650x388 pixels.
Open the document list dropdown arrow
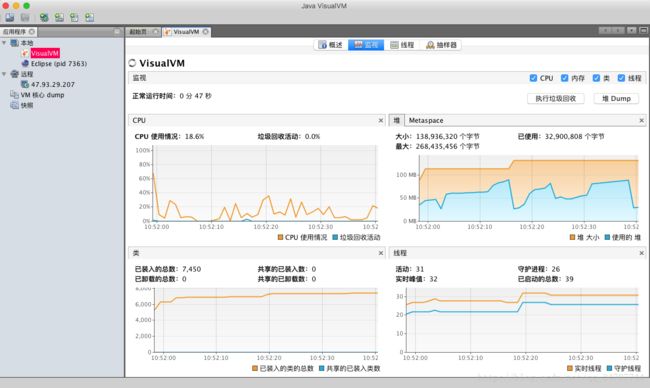631,30
